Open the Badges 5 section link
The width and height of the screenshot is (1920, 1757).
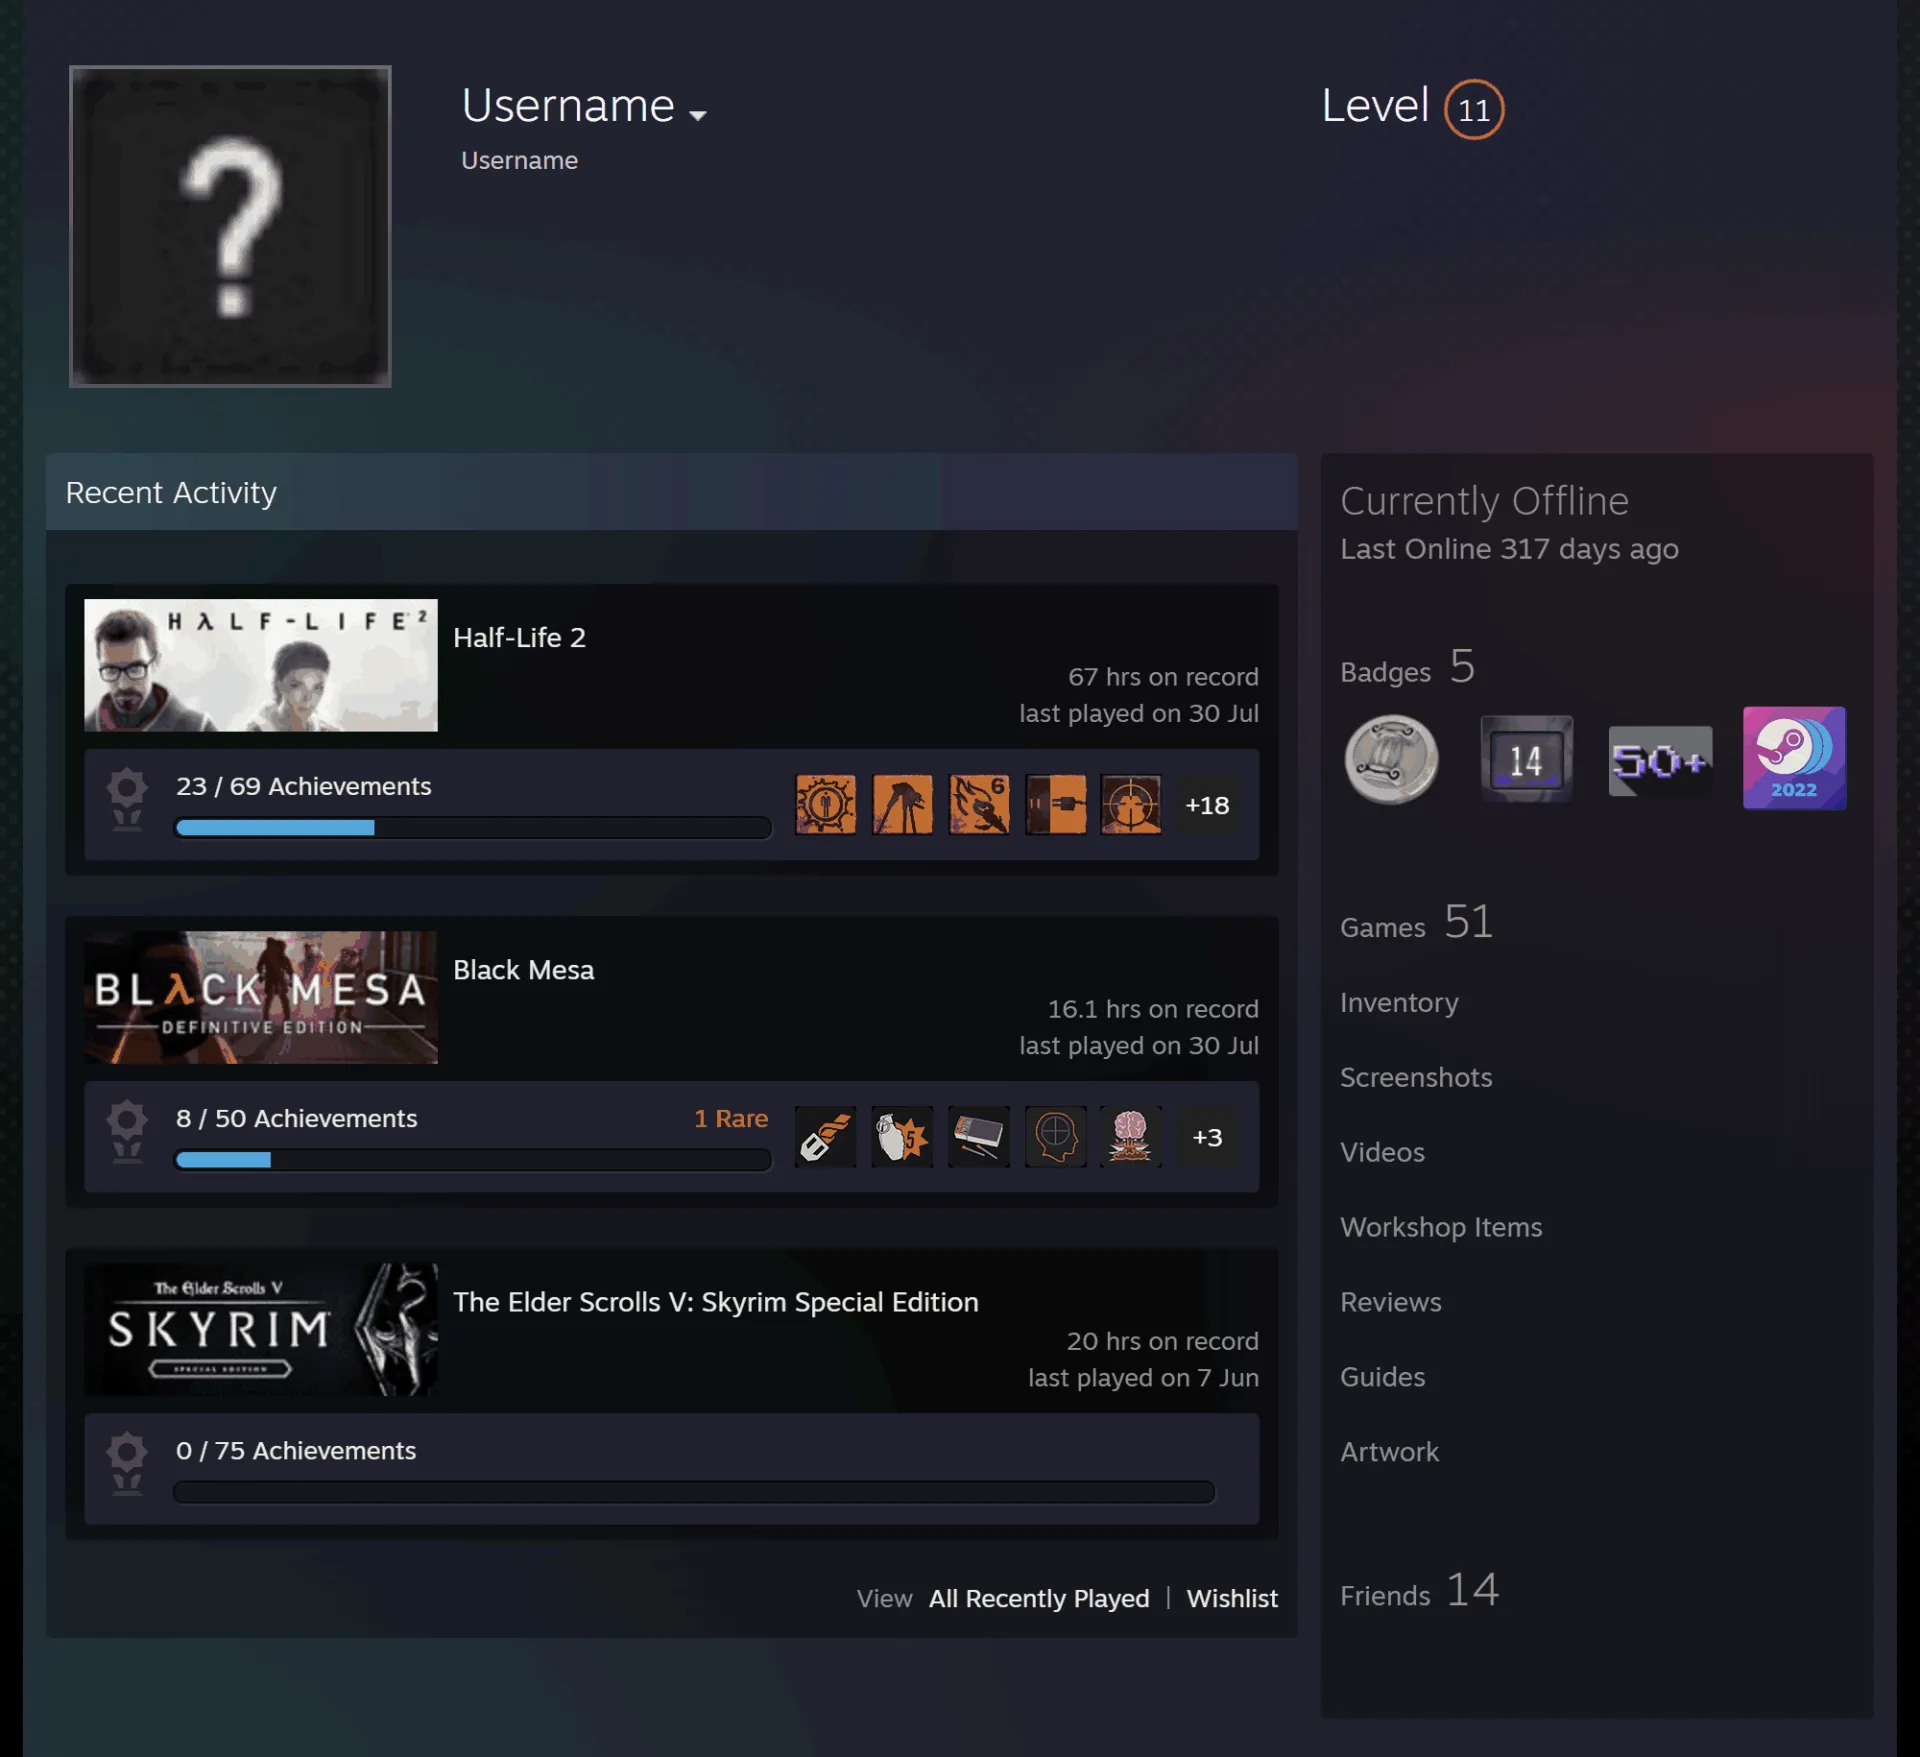click(1408, 667)
